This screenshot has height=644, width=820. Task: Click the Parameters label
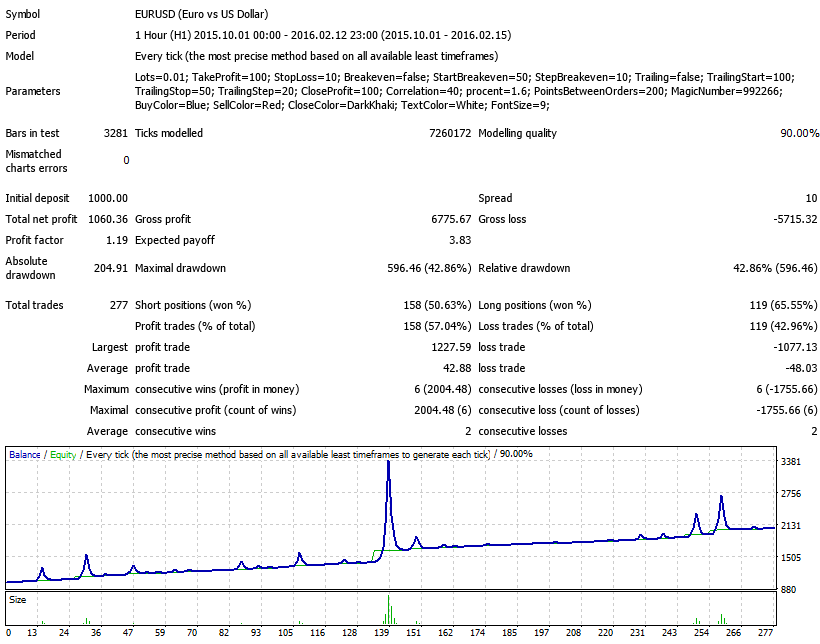pyautogui.click(x=33, y=91)
